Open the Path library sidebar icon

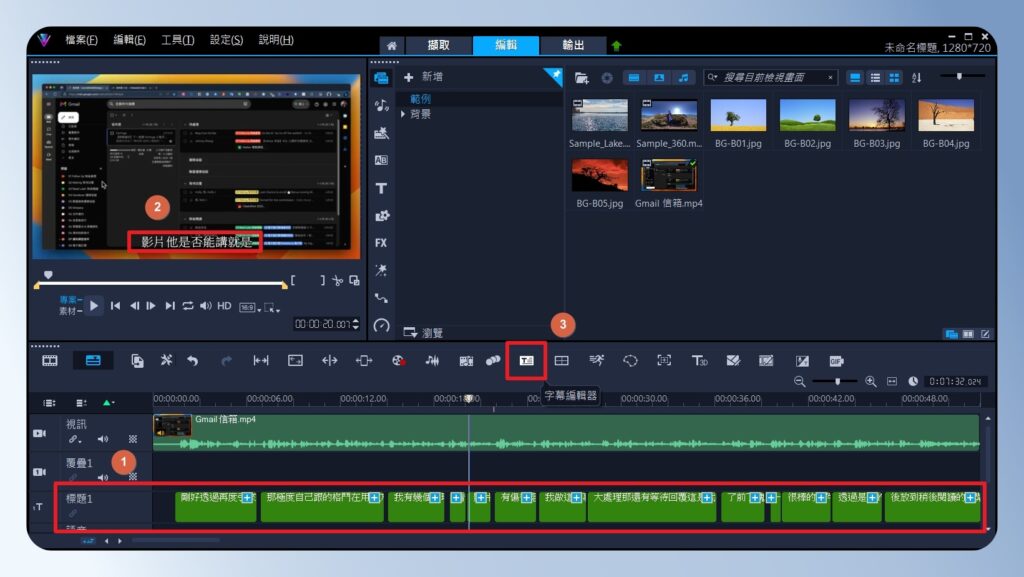coord(381,298)
